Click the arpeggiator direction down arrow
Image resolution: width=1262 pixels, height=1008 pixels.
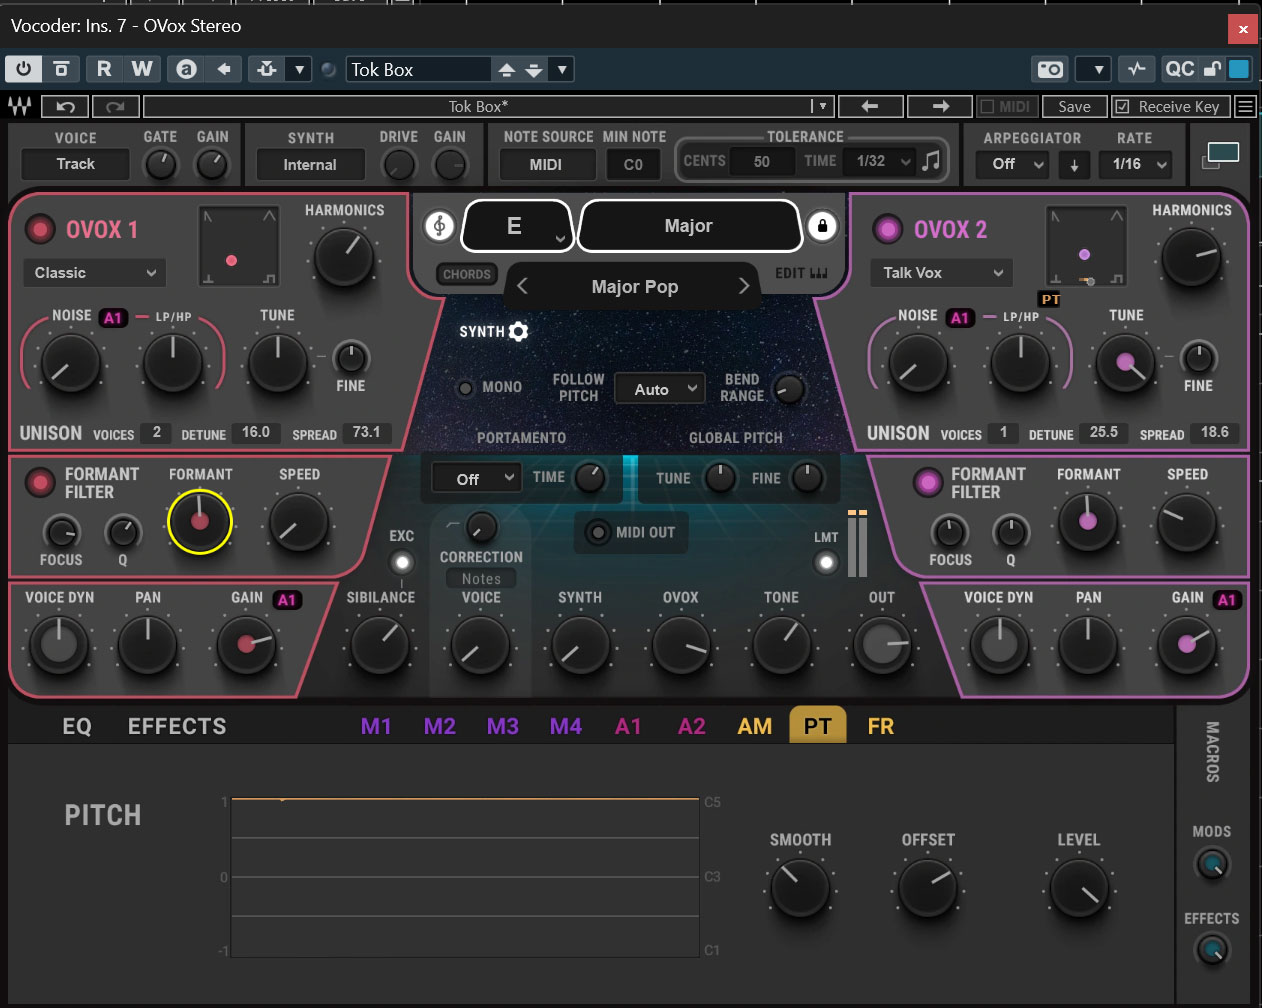1074,165
